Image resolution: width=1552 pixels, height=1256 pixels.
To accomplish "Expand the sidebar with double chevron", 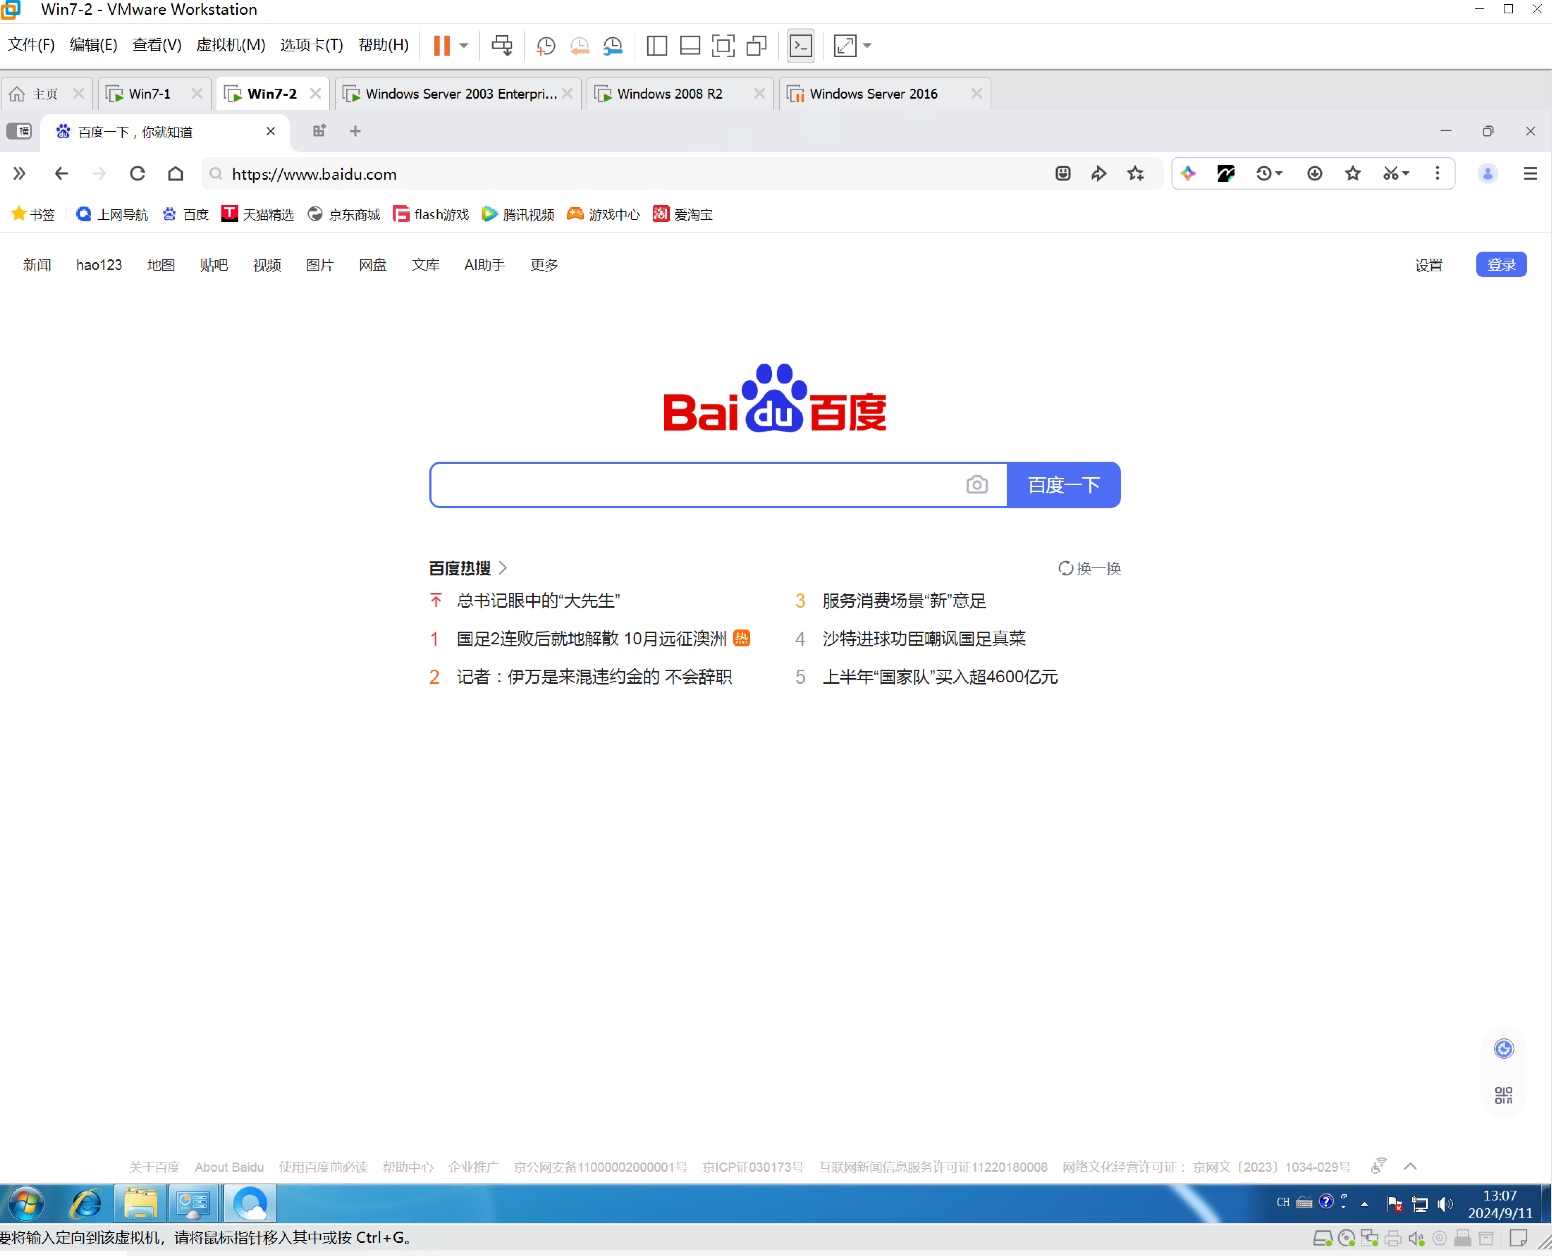I will click(x=19, y=173).
